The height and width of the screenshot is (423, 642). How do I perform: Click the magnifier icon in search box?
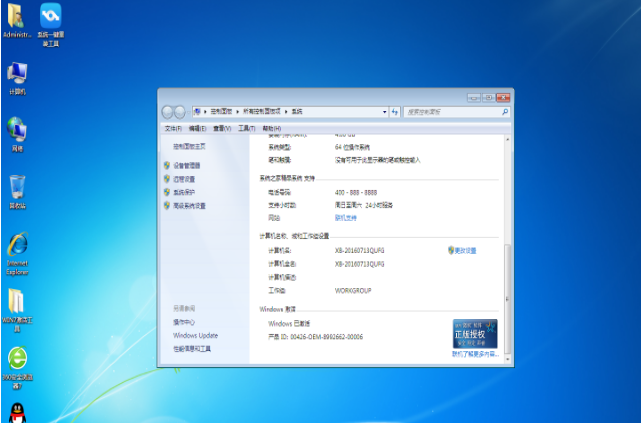click(505, 111)
